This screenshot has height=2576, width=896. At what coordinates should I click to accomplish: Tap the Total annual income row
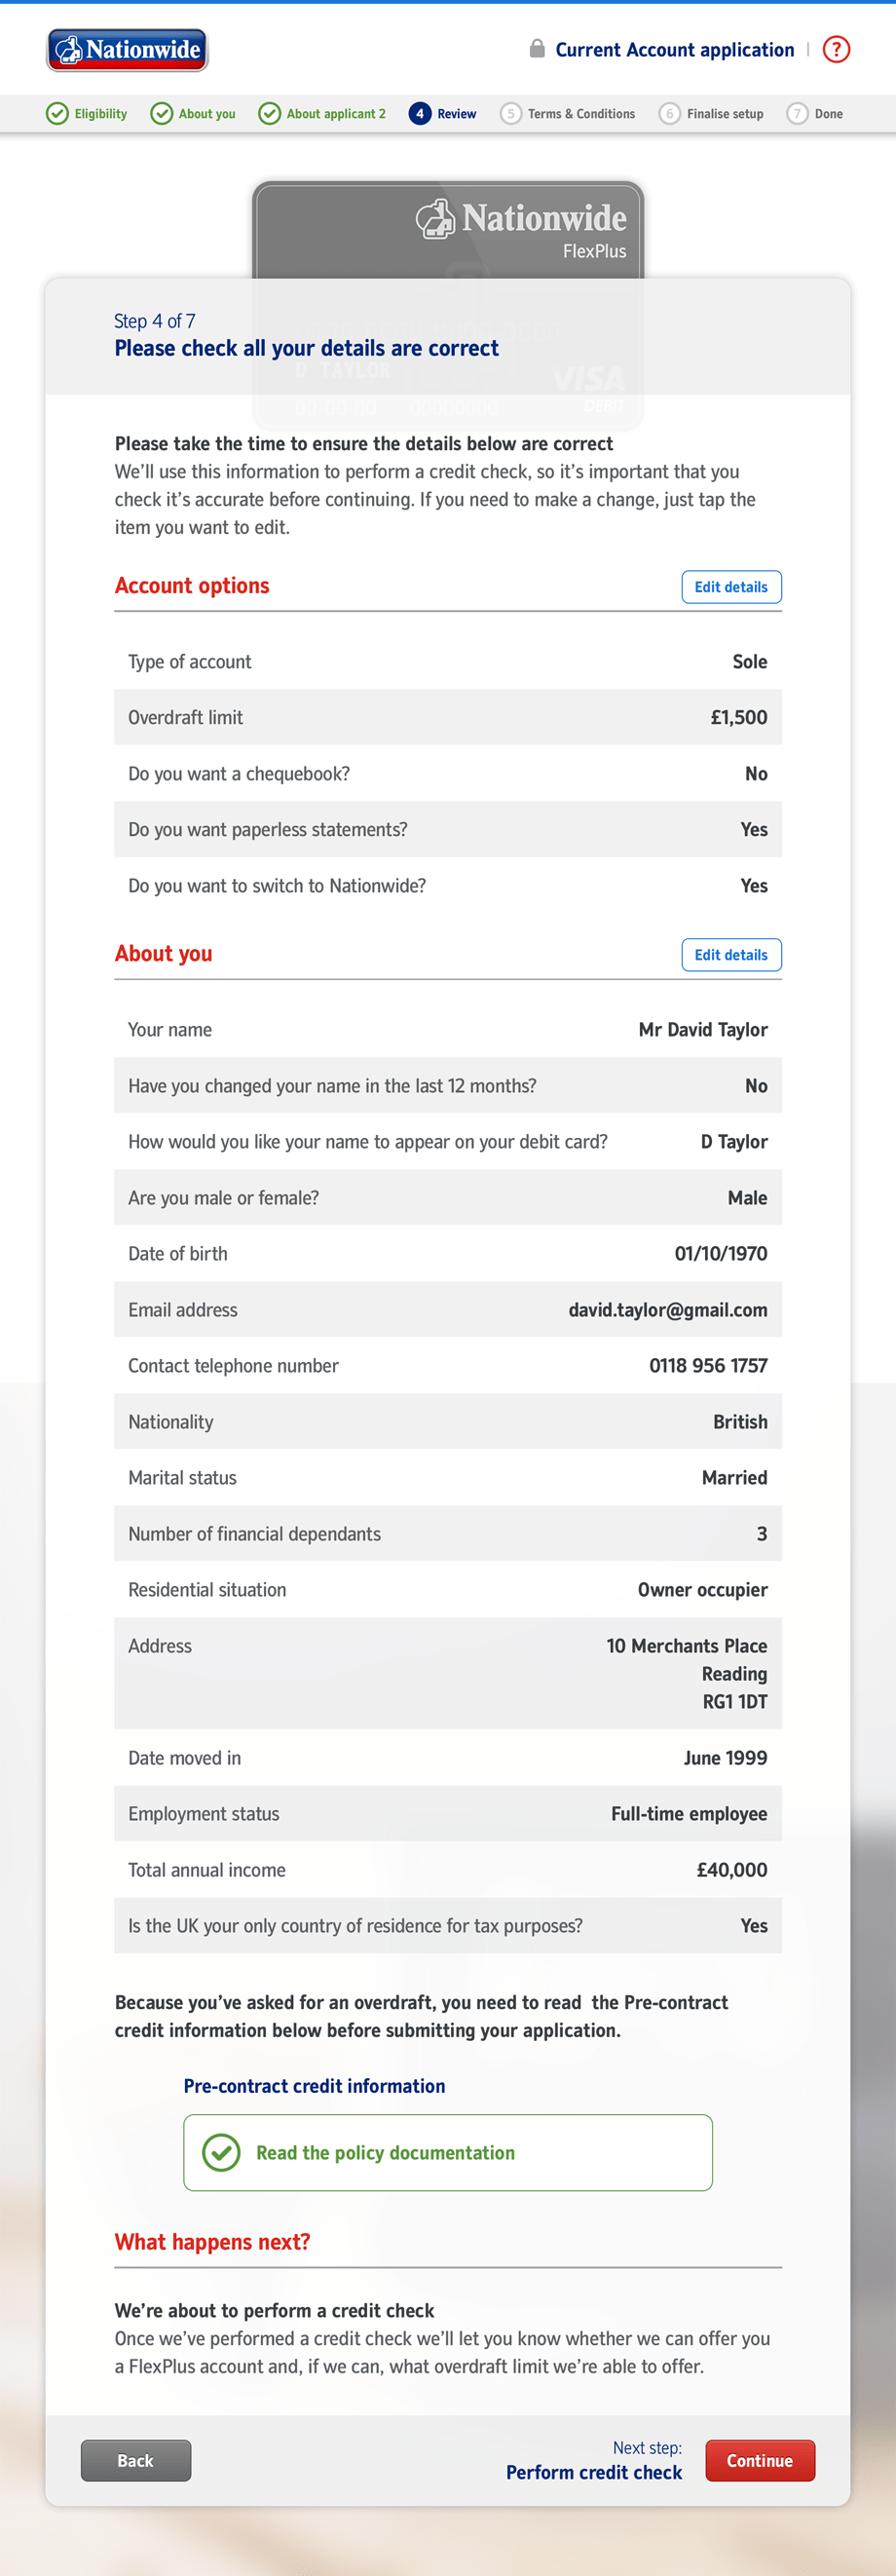pos(447,1870)
